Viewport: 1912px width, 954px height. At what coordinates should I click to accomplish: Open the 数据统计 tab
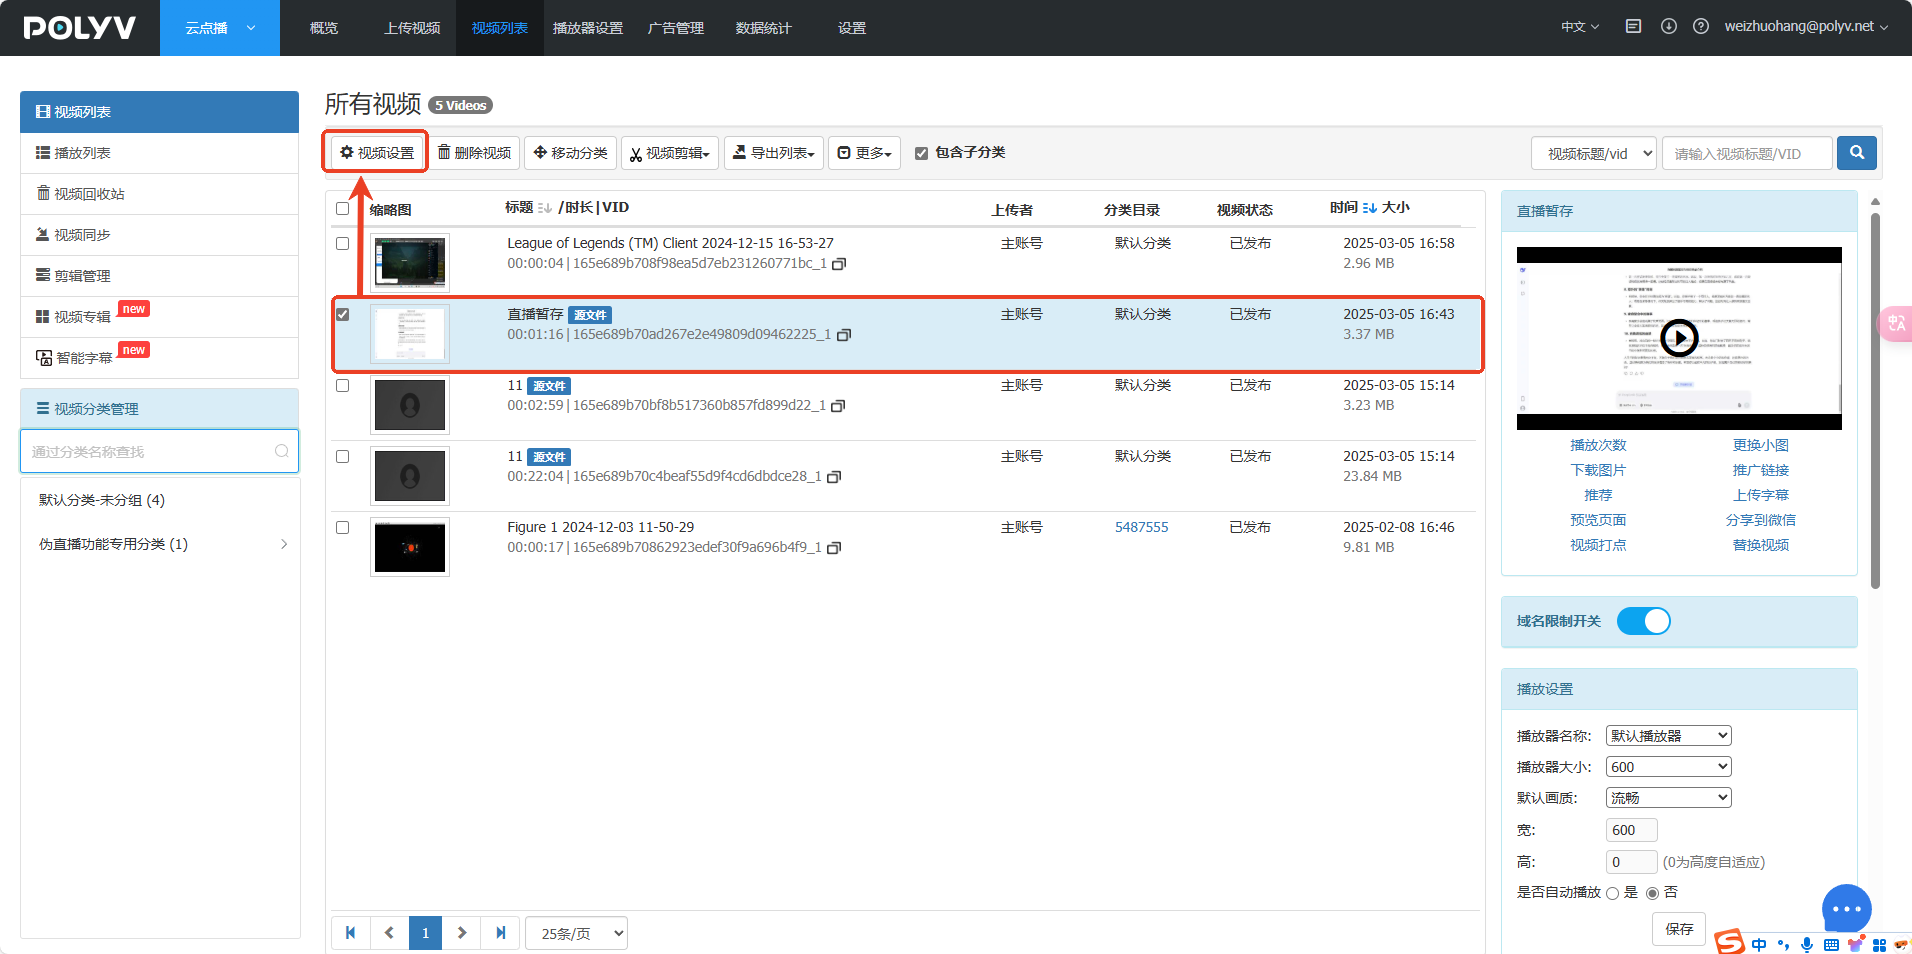click(x=764, y=28)
